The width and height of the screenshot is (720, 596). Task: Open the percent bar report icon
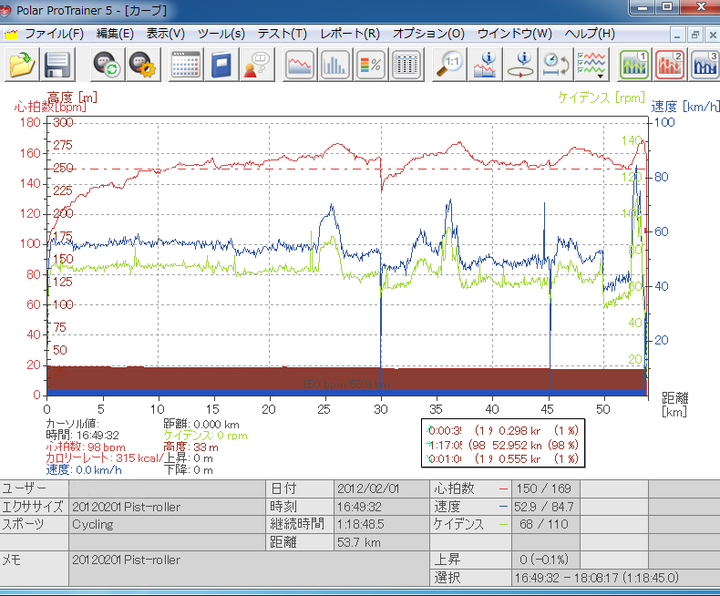(x=369, y=66)
